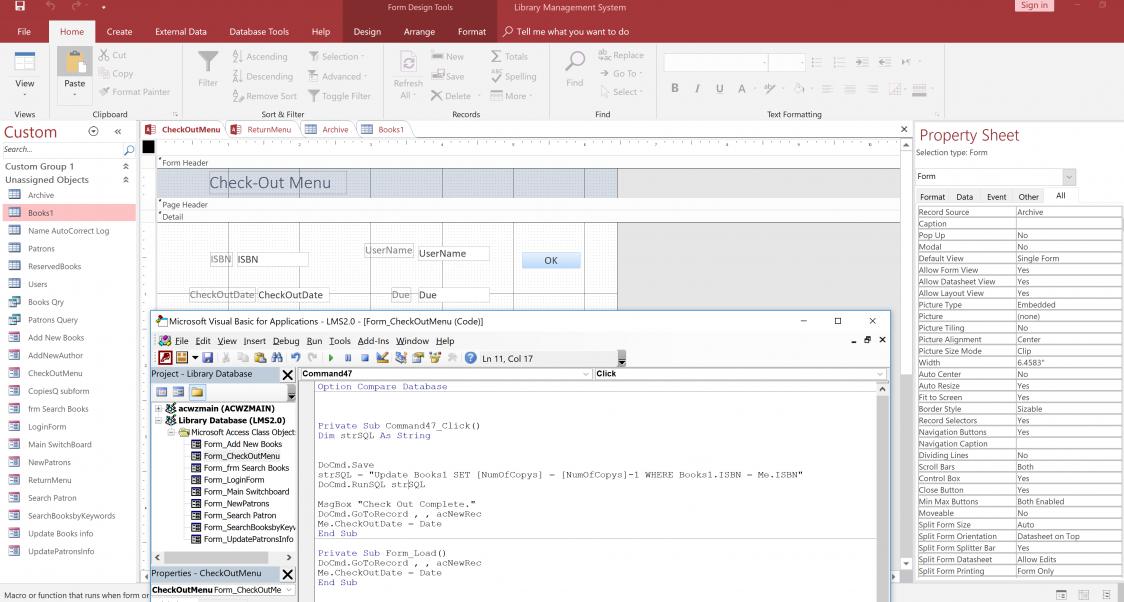Select the UserName text box on the form
This screenshot has width=1124, height=602.
click(x=454, y=254)
